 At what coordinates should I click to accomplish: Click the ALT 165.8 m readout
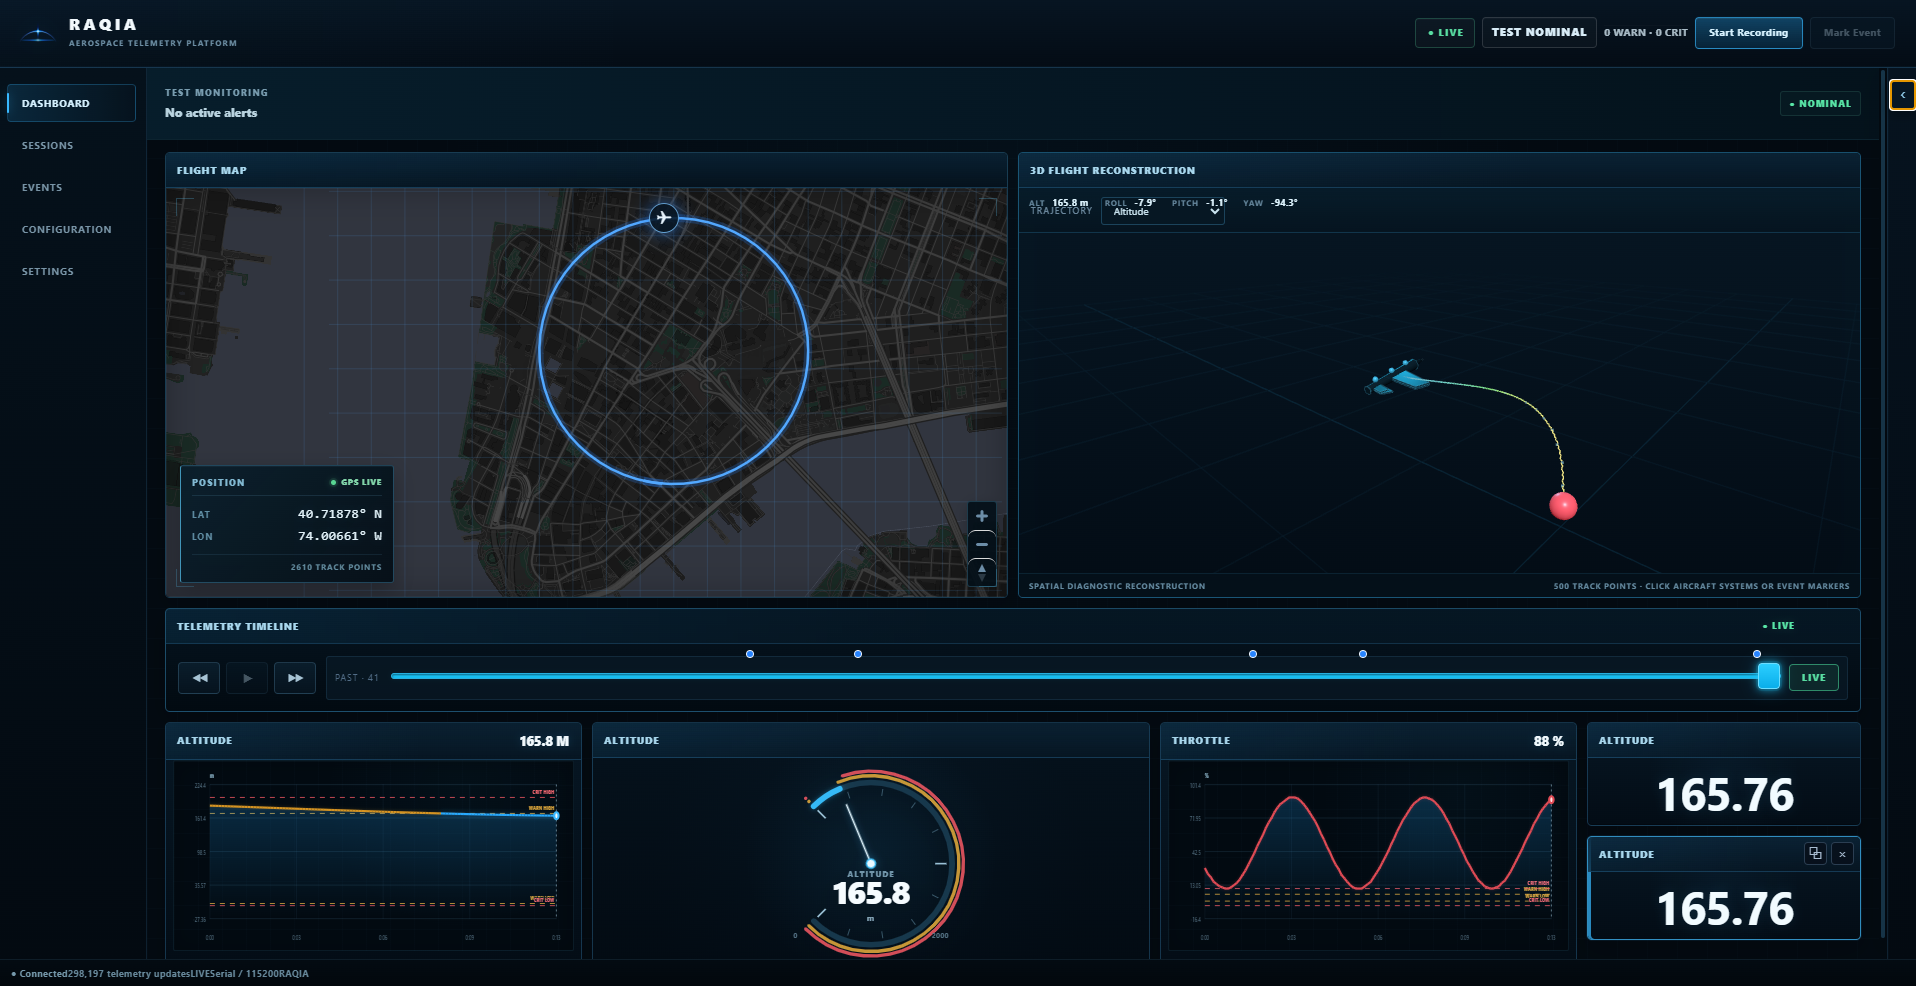(x=1059, y=203)
